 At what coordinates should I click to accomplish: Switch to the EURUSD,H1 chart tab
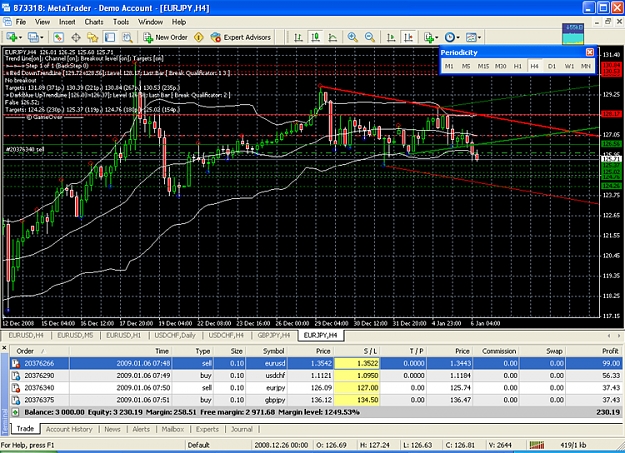click(x=124, y=335)
